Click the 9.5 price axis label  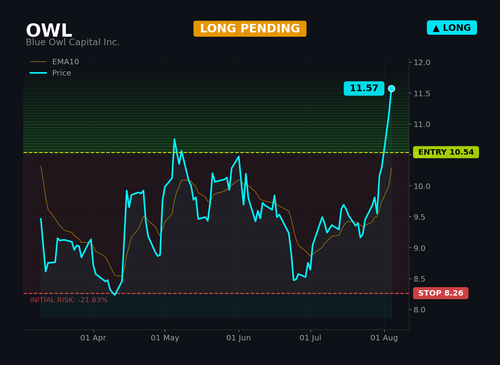(419, 217)
